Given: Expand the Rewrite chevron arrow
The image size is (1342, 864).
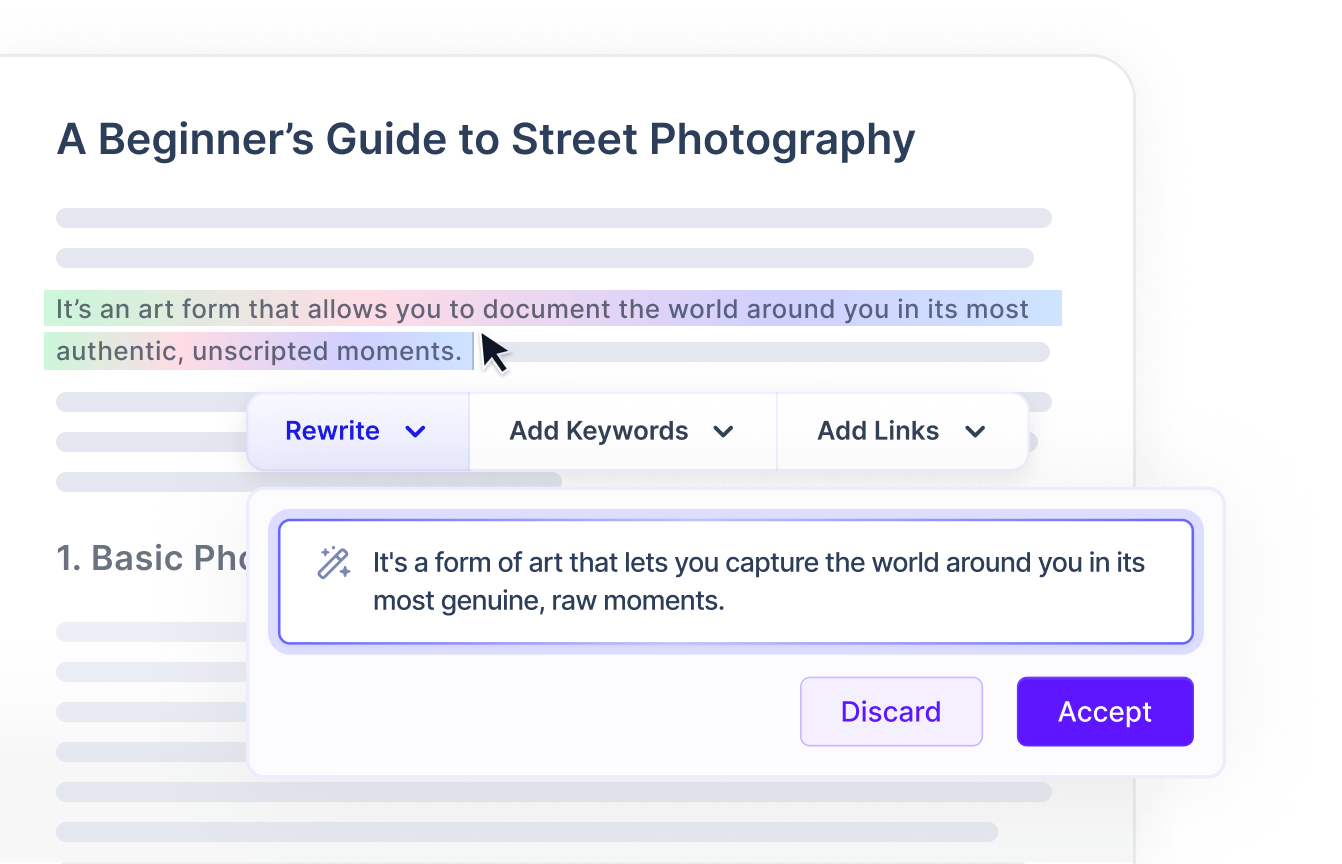Looking at the screenshot, I should tap(415, 432).
